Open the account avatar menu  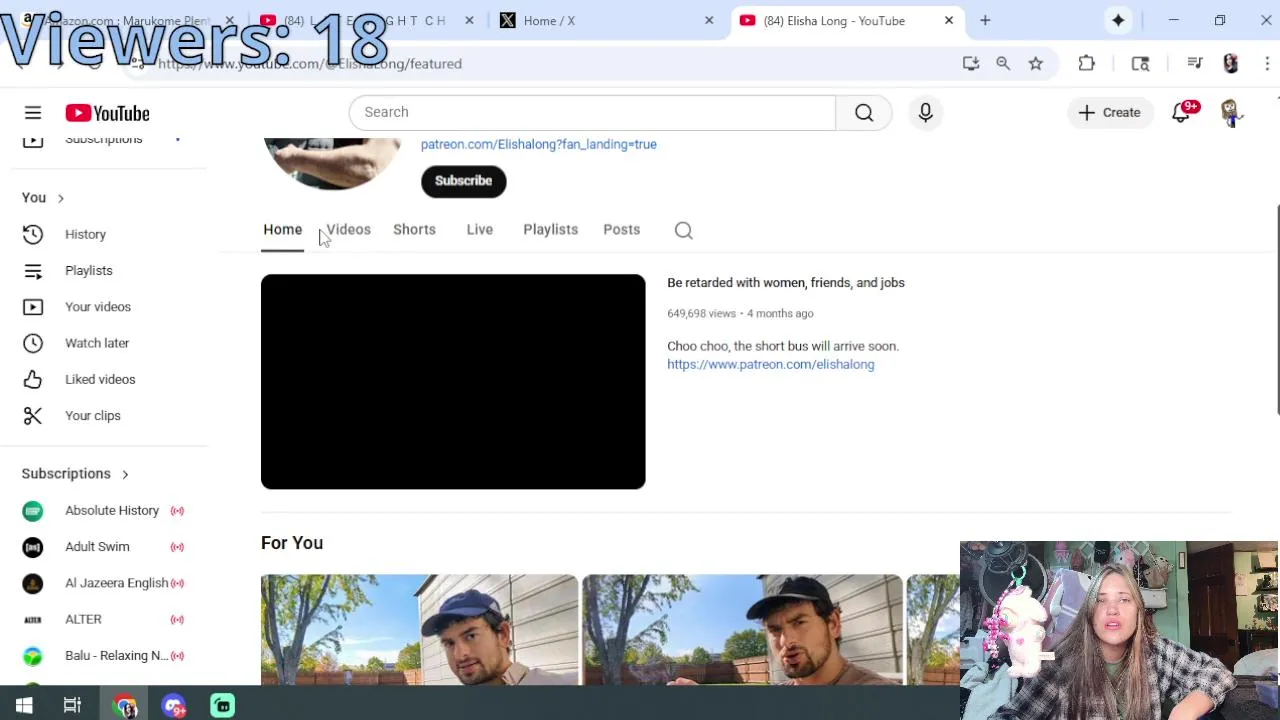coord(1231,113)
